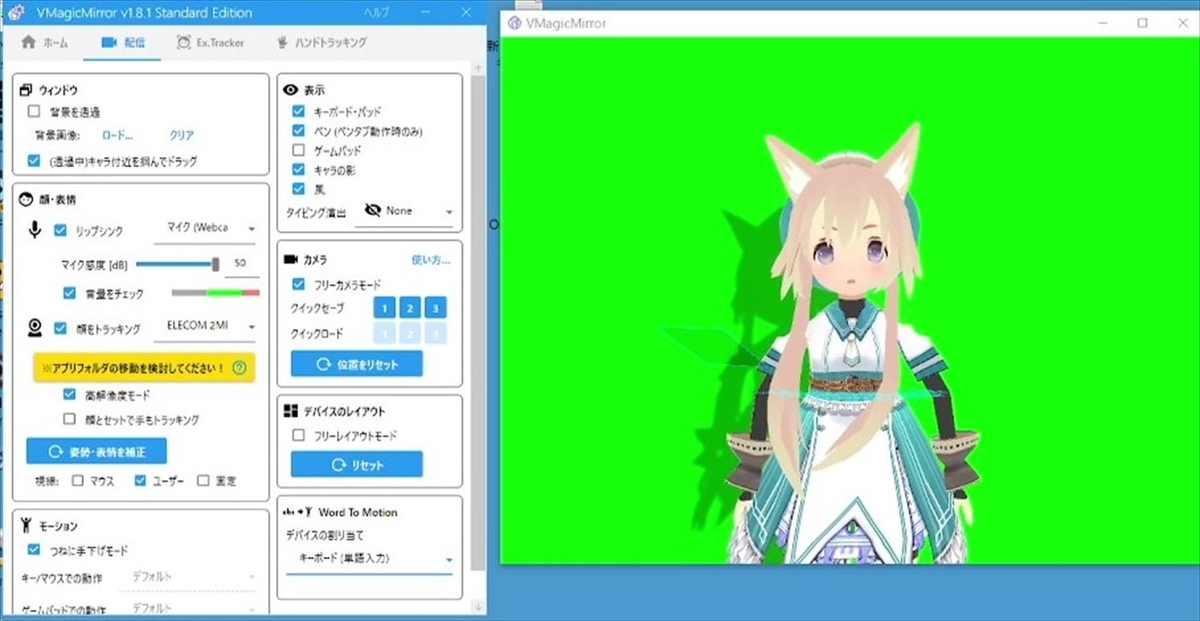Enable ゲームパッド display checkbox
The width and height of the screenshot is (1200, 621).
pos(298,150)
